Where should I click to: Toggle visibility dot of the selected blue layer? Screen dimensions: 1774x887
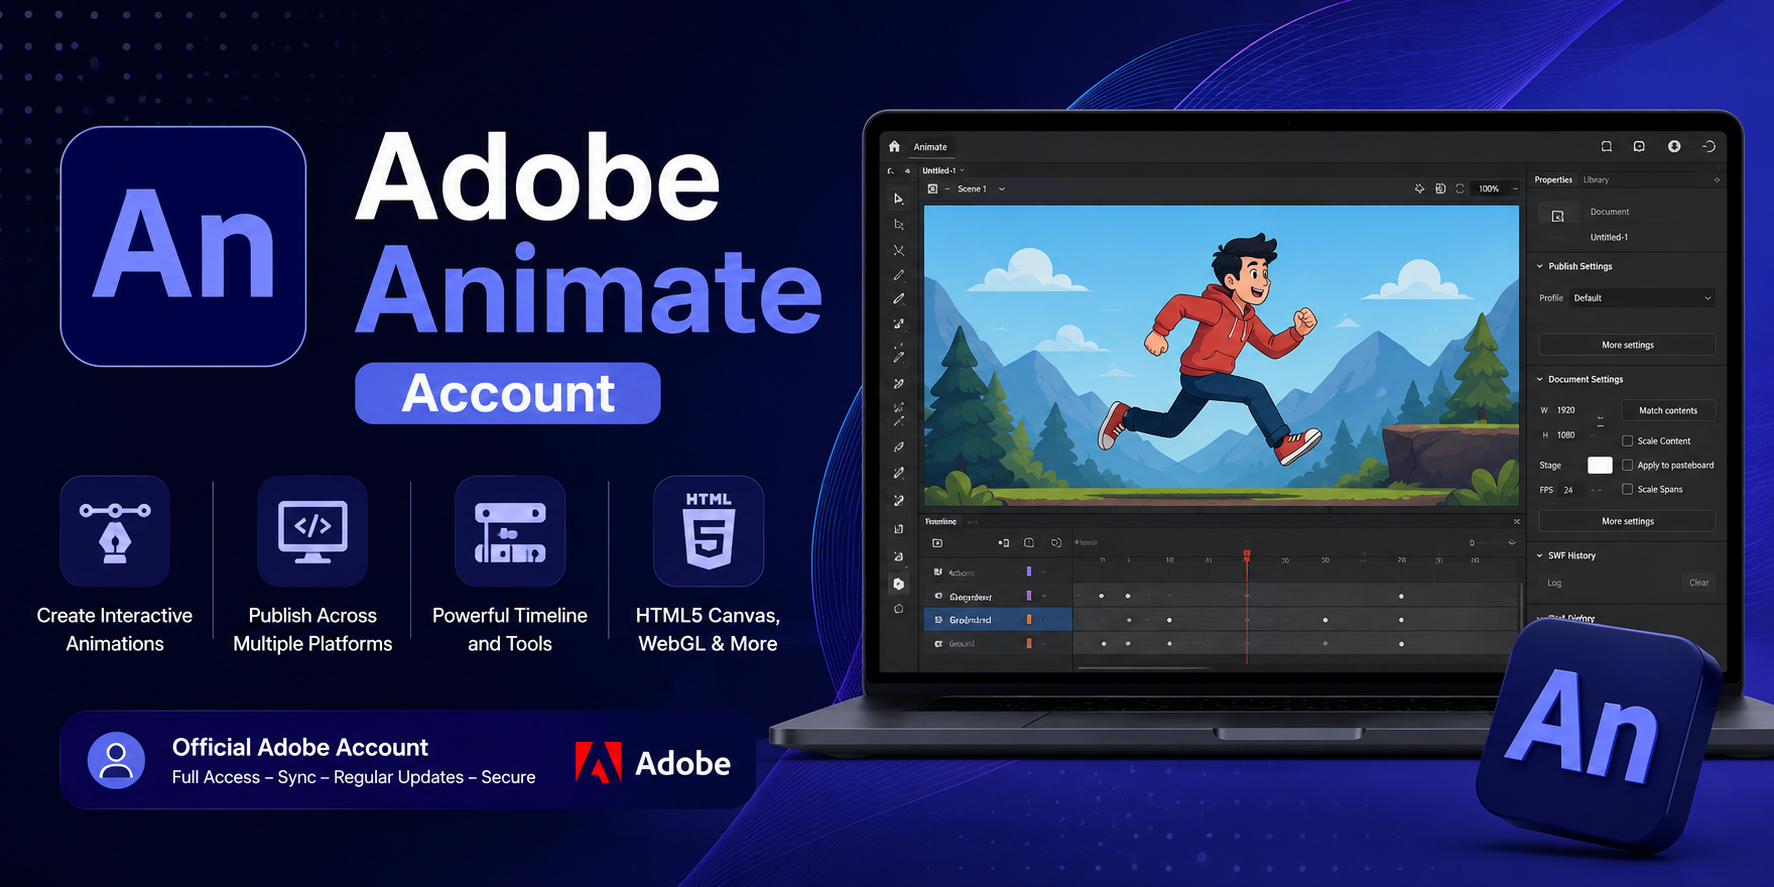coord(1044,620)
